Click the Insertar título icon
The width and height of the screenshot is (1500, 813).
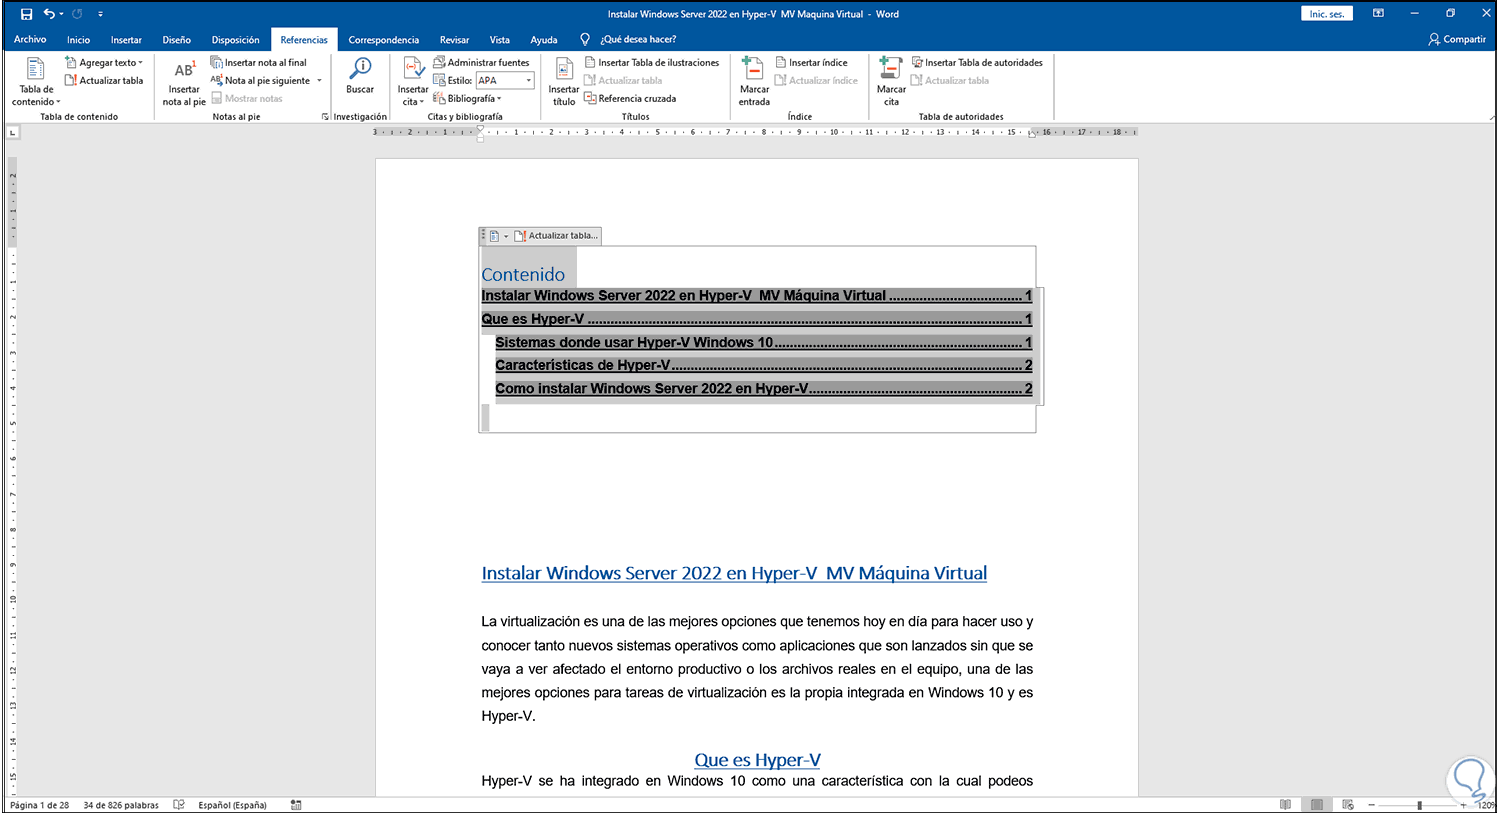(x=564, y=81)
